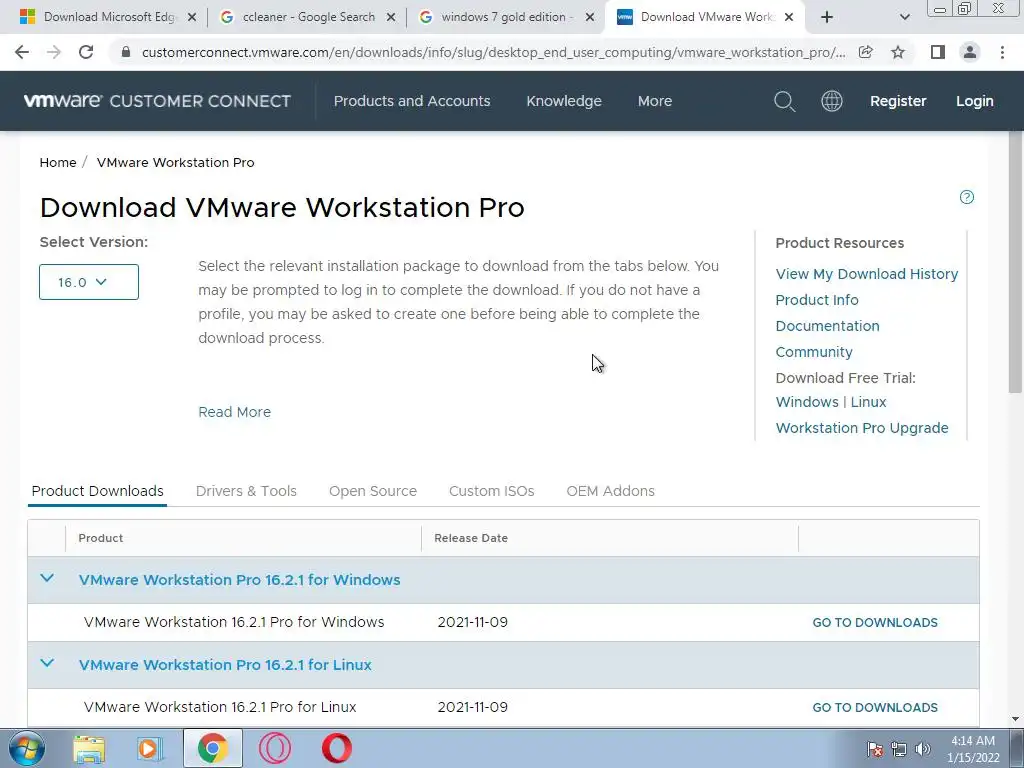Switch to the Open Source tab

373,491
